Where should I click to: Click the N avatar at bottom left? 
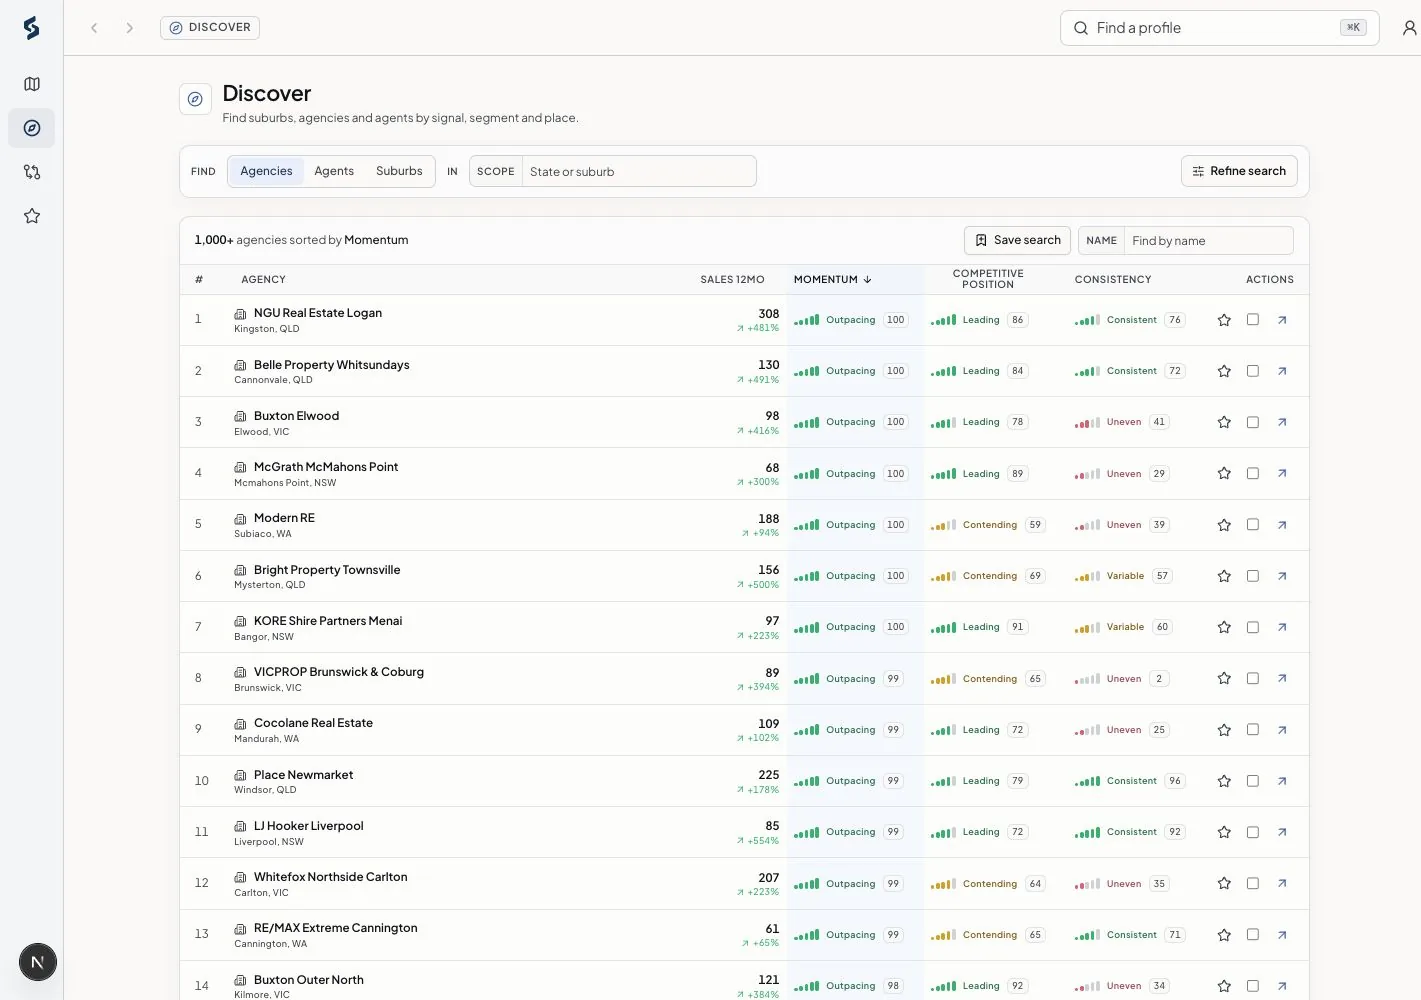click(38, 962)
